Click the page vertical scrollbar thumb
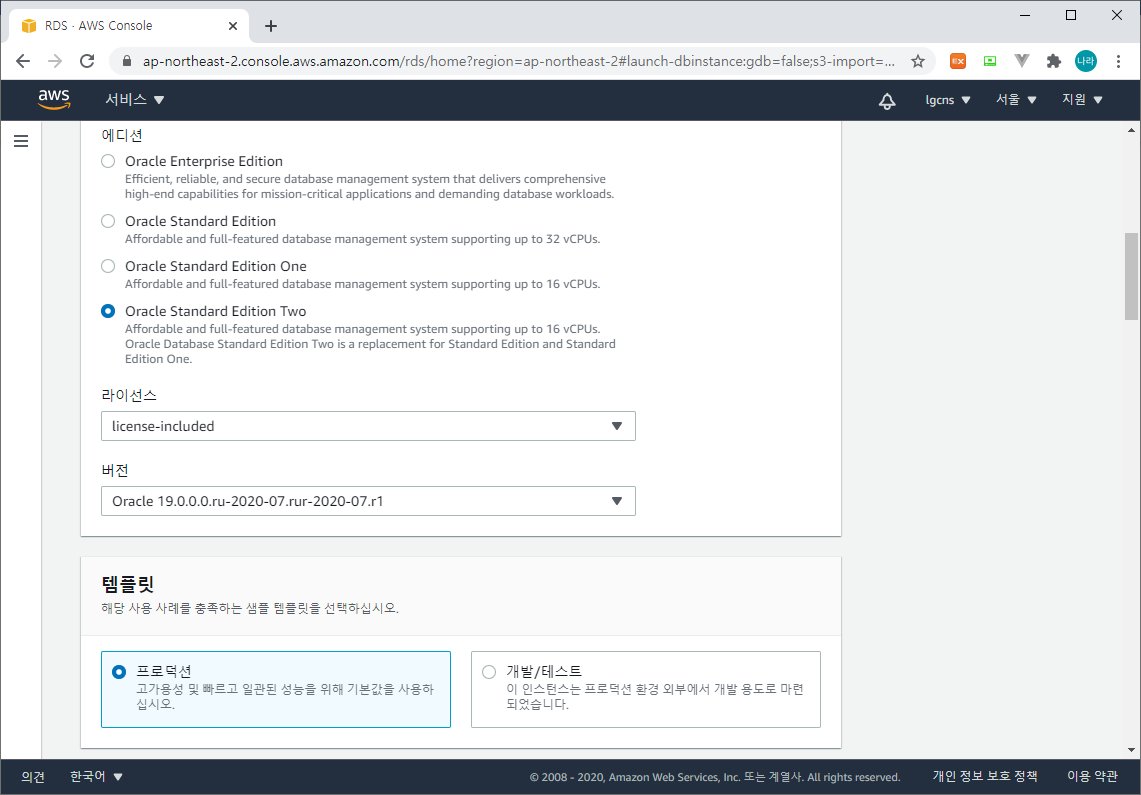Image resolution: width=1141 pixels, height=795 pixels. (x=1131, y=276)
